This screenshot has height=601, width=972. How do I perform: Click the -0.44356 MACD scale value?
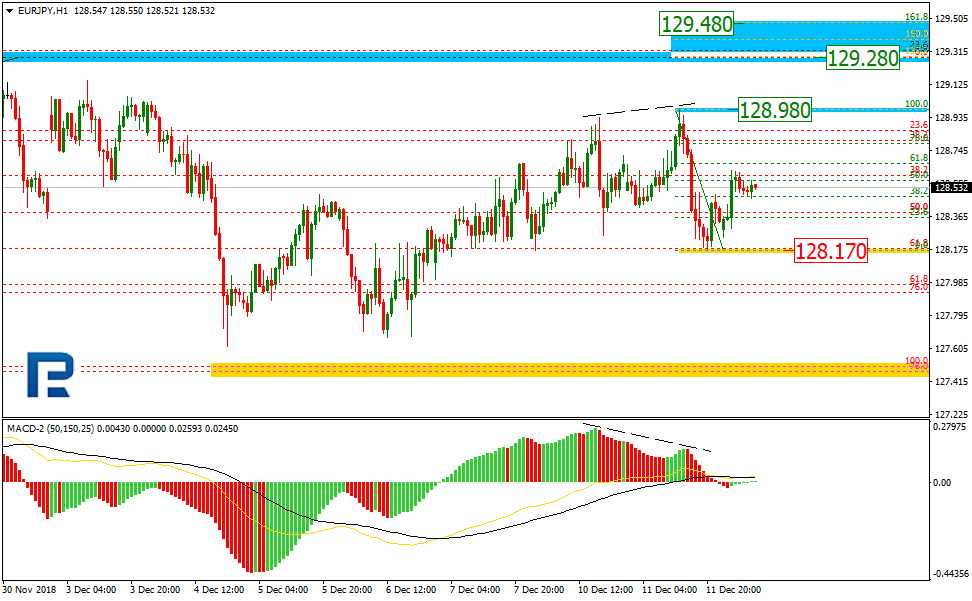click(x=950, y=574)
